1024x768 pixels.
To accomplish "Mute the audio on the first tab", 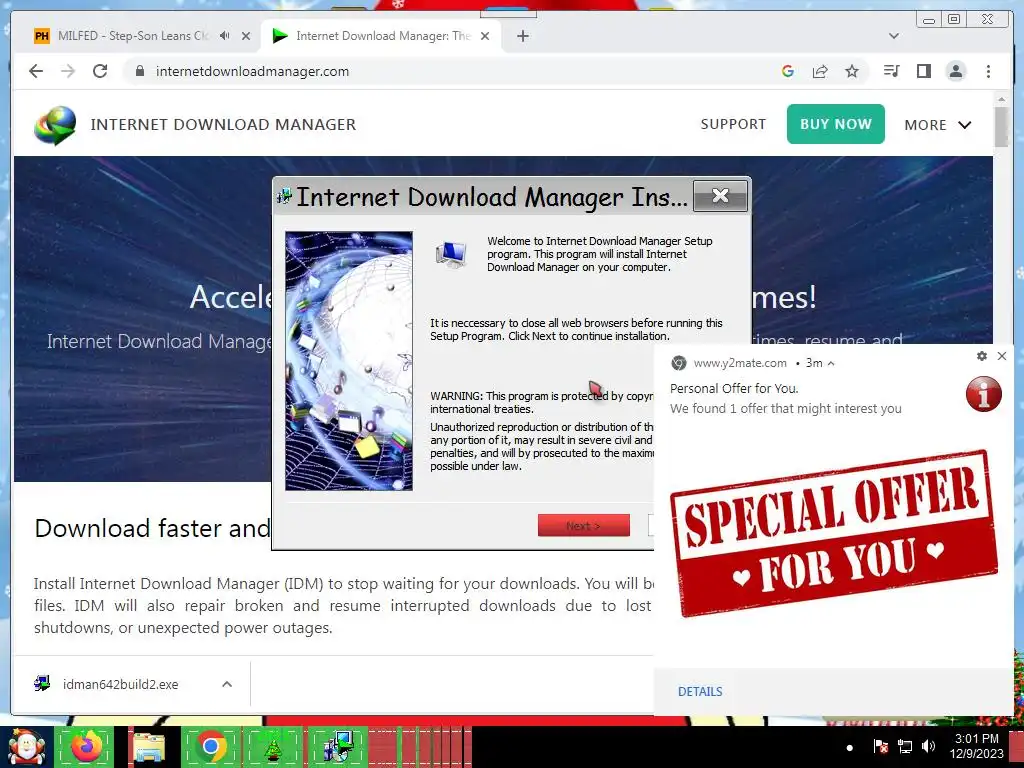I will click(225, 36).
